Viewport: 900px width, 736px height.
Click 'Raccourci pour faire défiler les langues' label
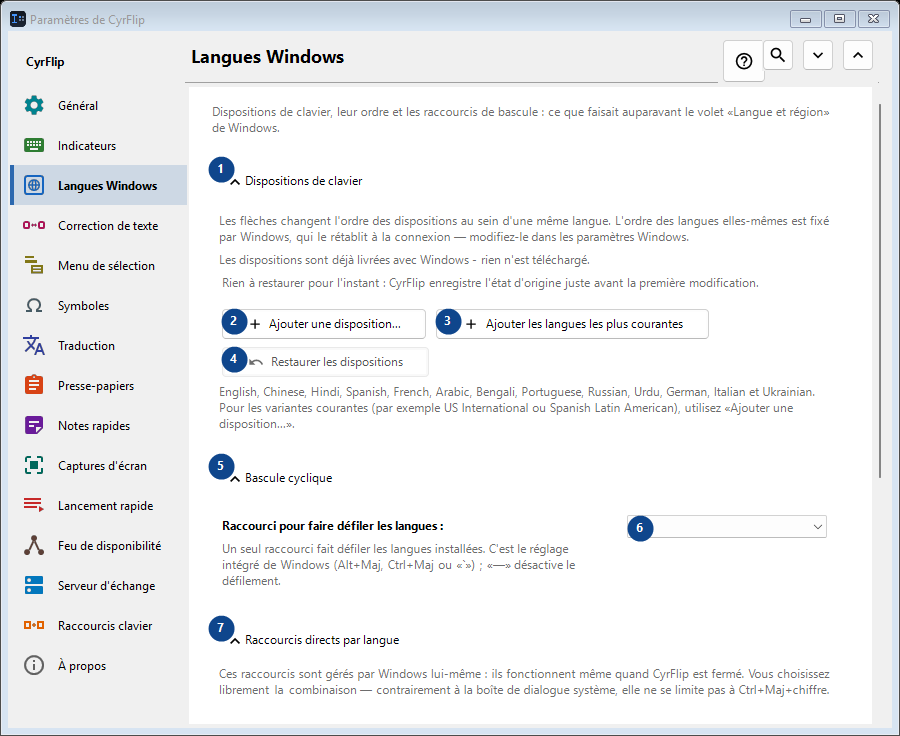coord(333,526)
